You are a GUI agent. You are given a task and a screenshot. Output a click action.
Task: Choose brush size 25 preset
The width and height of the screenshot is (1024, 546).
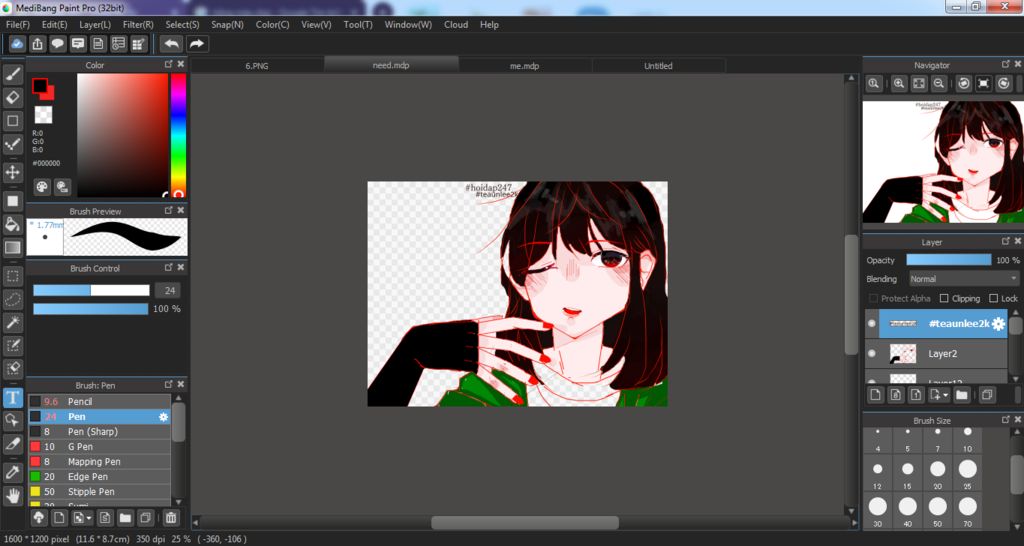[x=968, y=473]
